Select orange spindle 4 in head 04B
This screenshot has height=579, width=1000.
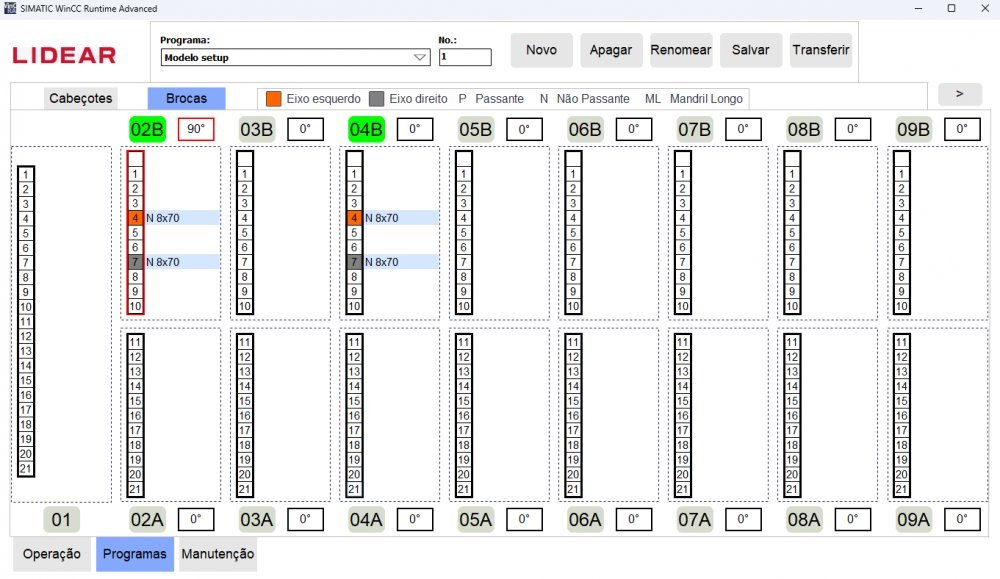tap(354, 218)
